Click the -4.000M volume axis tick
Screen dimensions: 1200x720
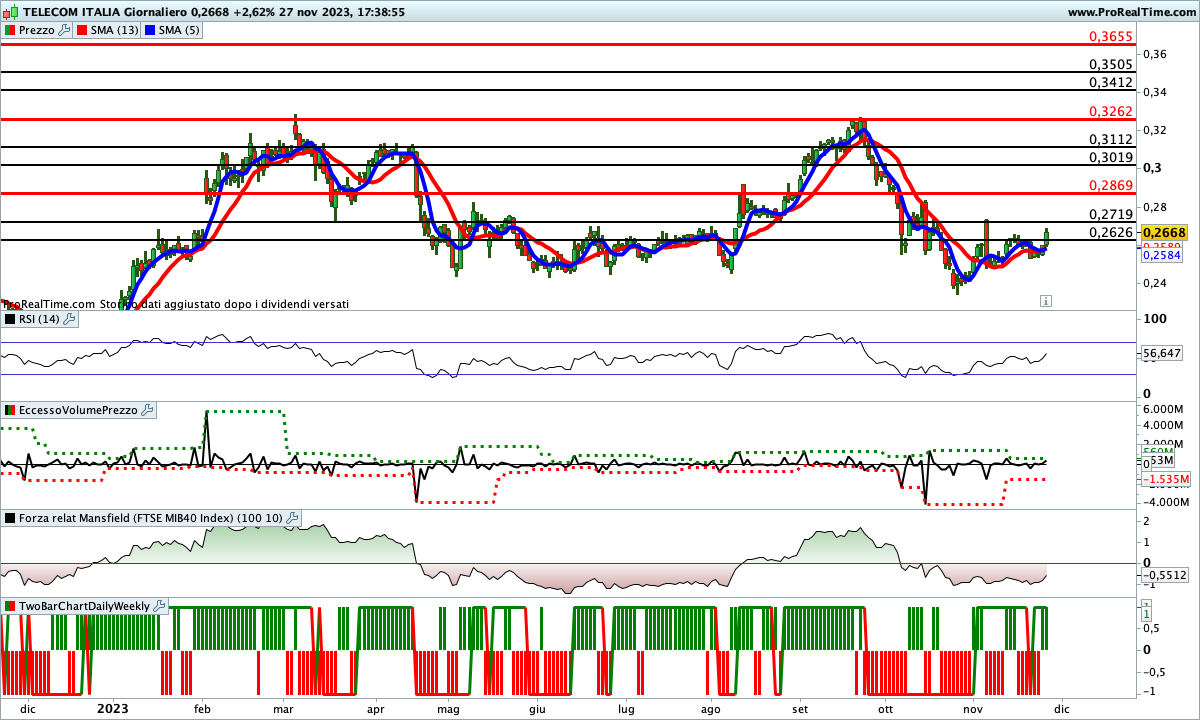pyautogui.click(x=1165, y=502)
